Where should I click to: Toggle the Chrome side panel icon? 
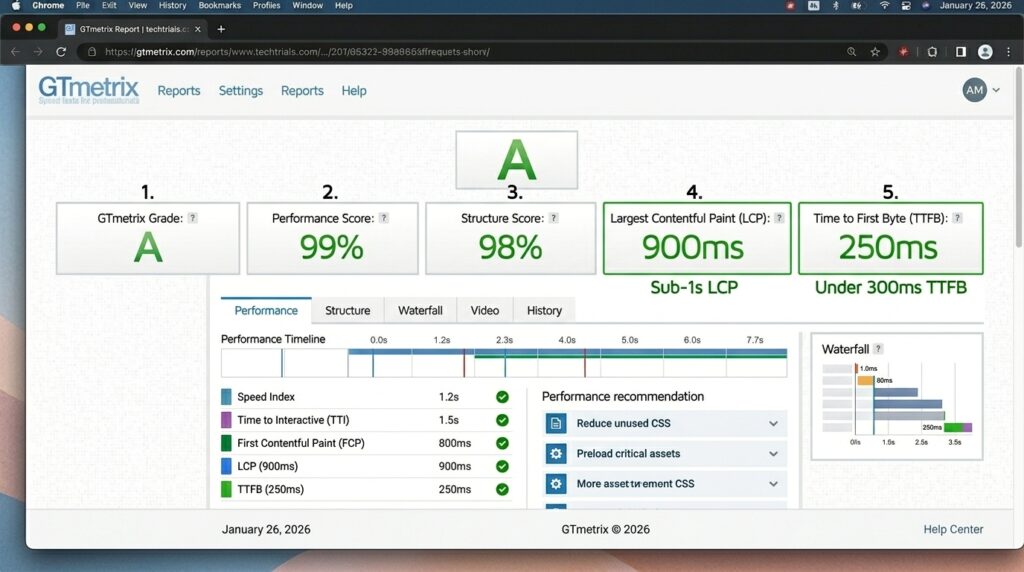961,52
